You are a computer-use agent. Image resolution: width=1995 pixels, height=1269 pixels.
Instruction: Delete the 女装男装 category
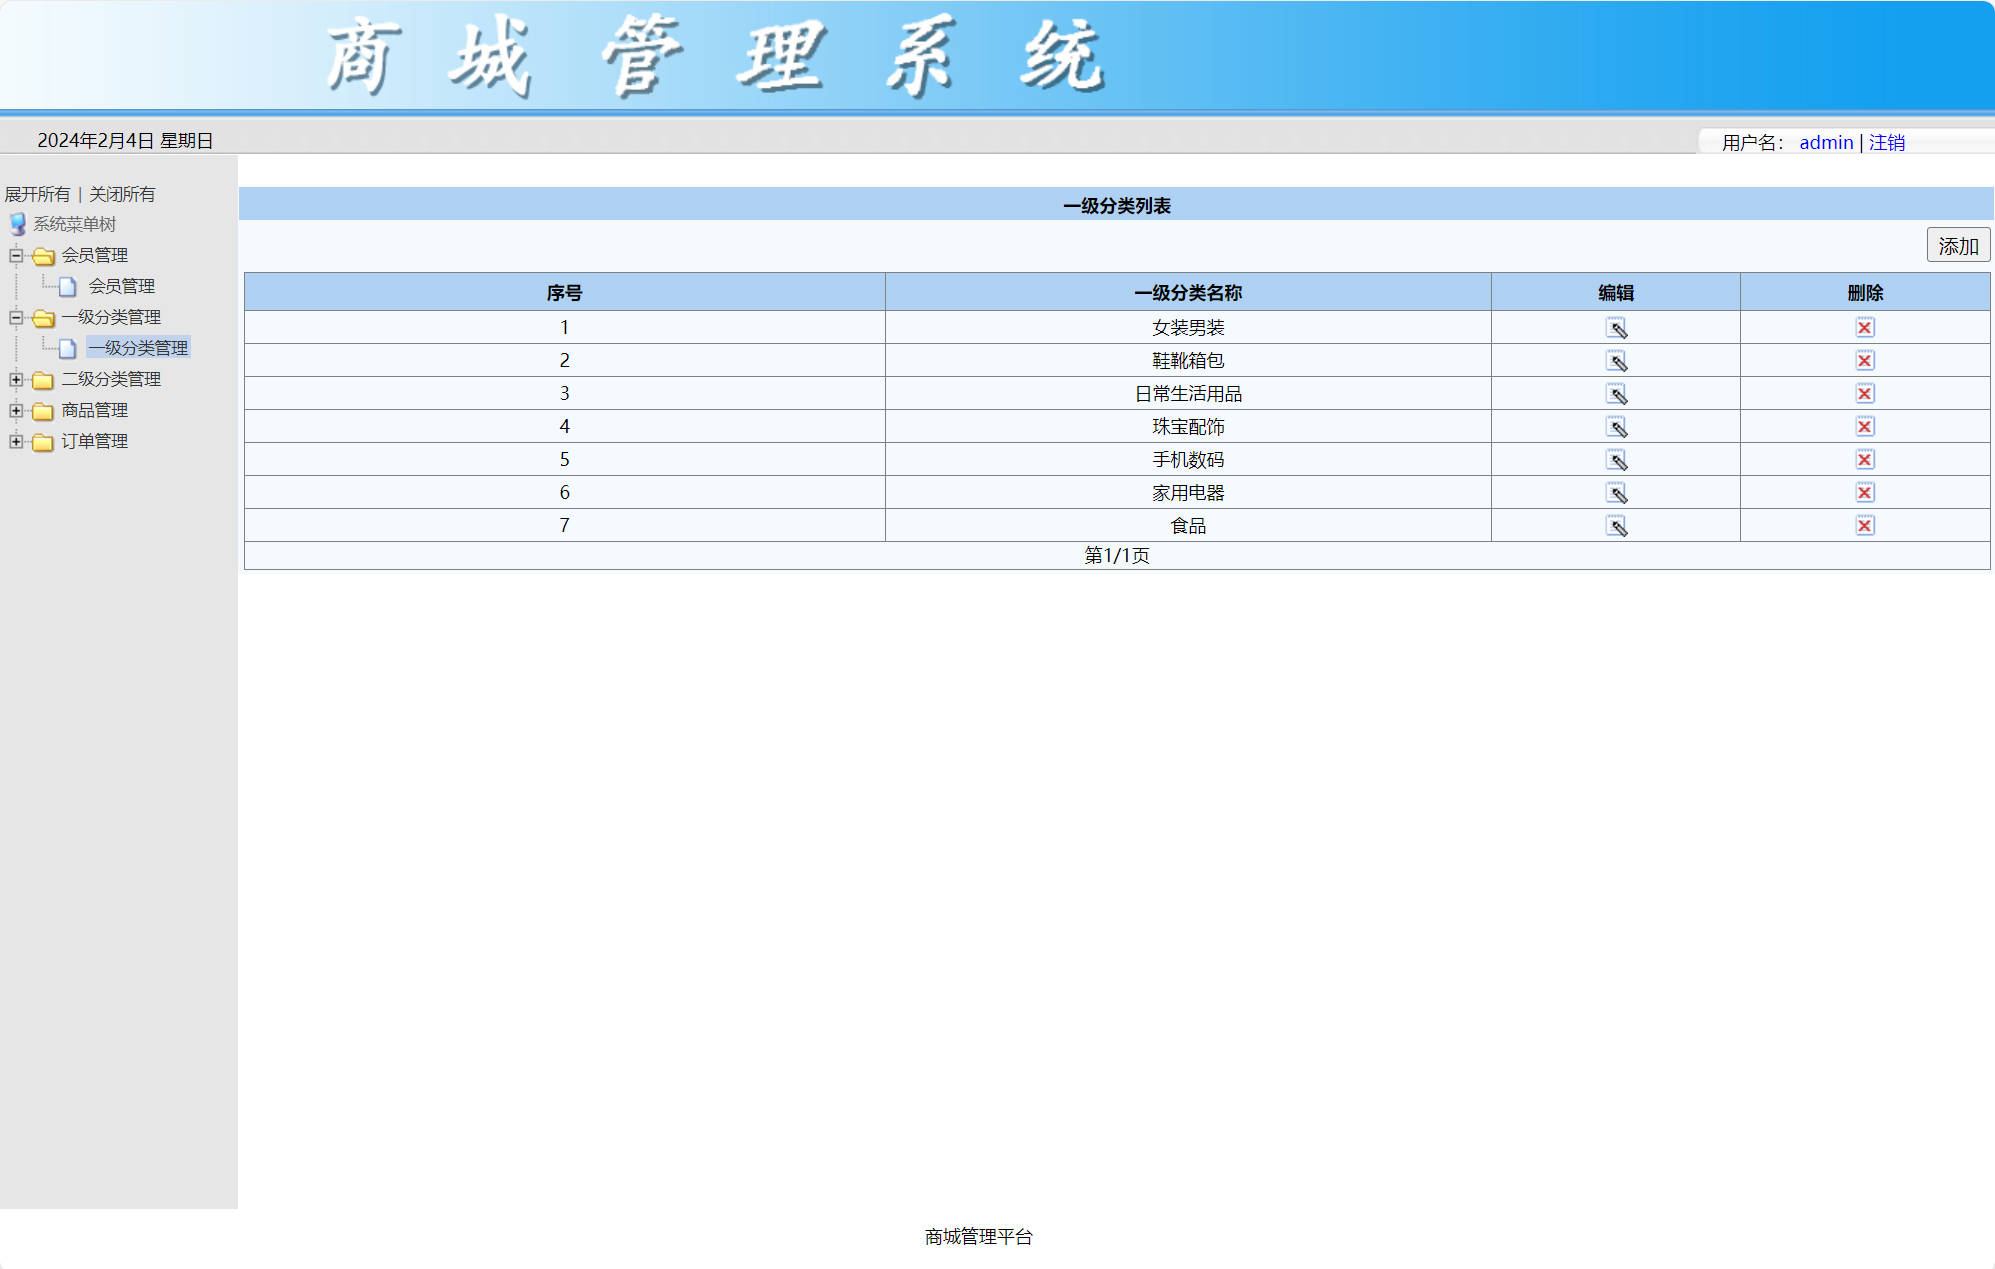pos(1864,328)
